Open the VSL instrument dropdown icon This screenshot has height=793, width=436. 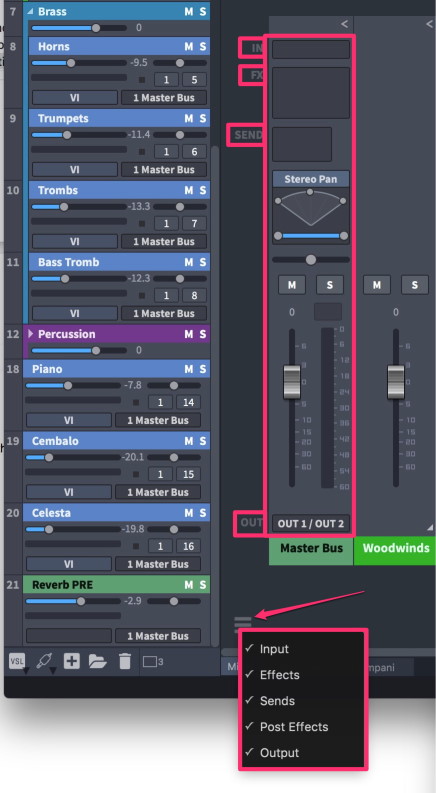coord(18,662)
